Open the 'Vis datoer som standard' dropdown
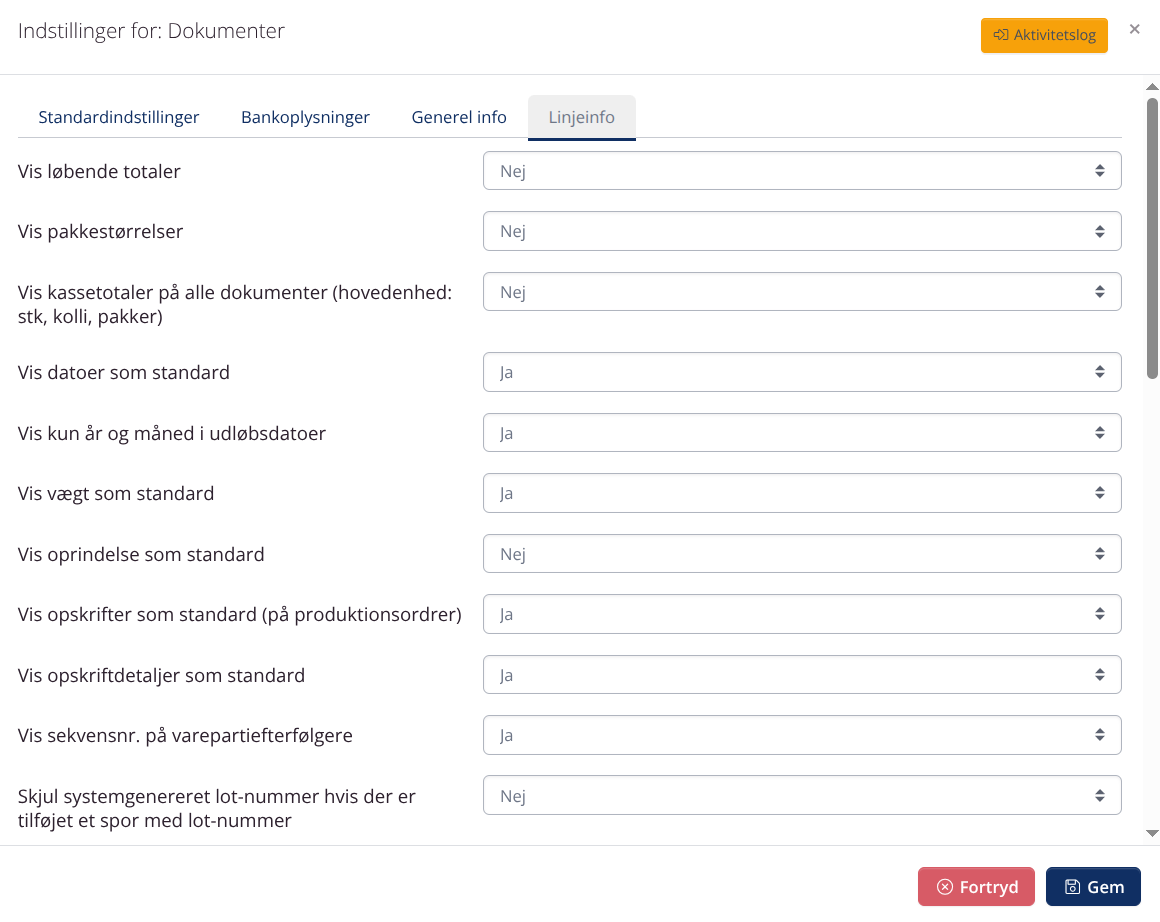Screen dimensions: 1160x922 (x=801, y=371)
